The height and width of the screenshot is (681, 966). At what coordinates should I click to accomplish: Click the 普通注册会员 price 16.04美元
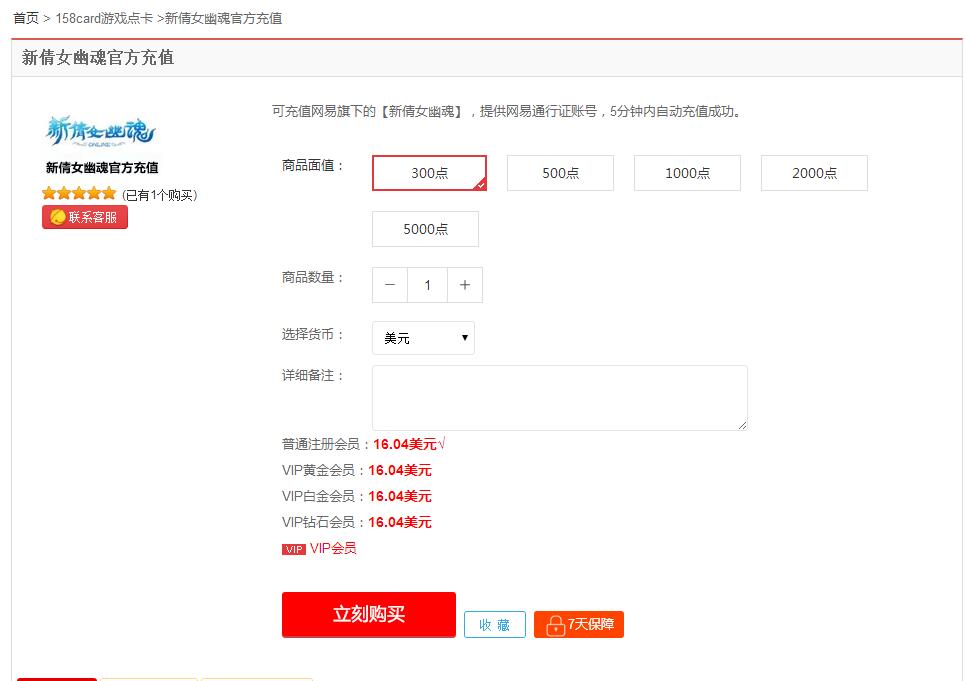[405, 444]
